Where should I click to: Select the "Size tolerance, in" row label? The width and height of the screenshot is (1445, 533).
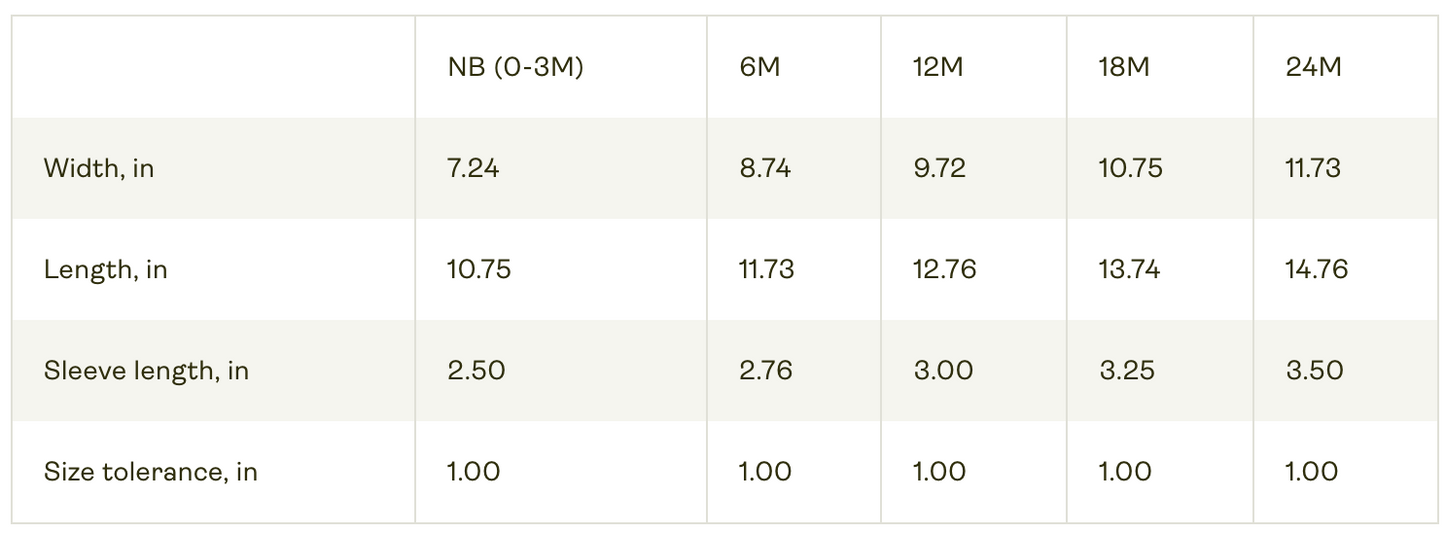[x=150, y=471]
